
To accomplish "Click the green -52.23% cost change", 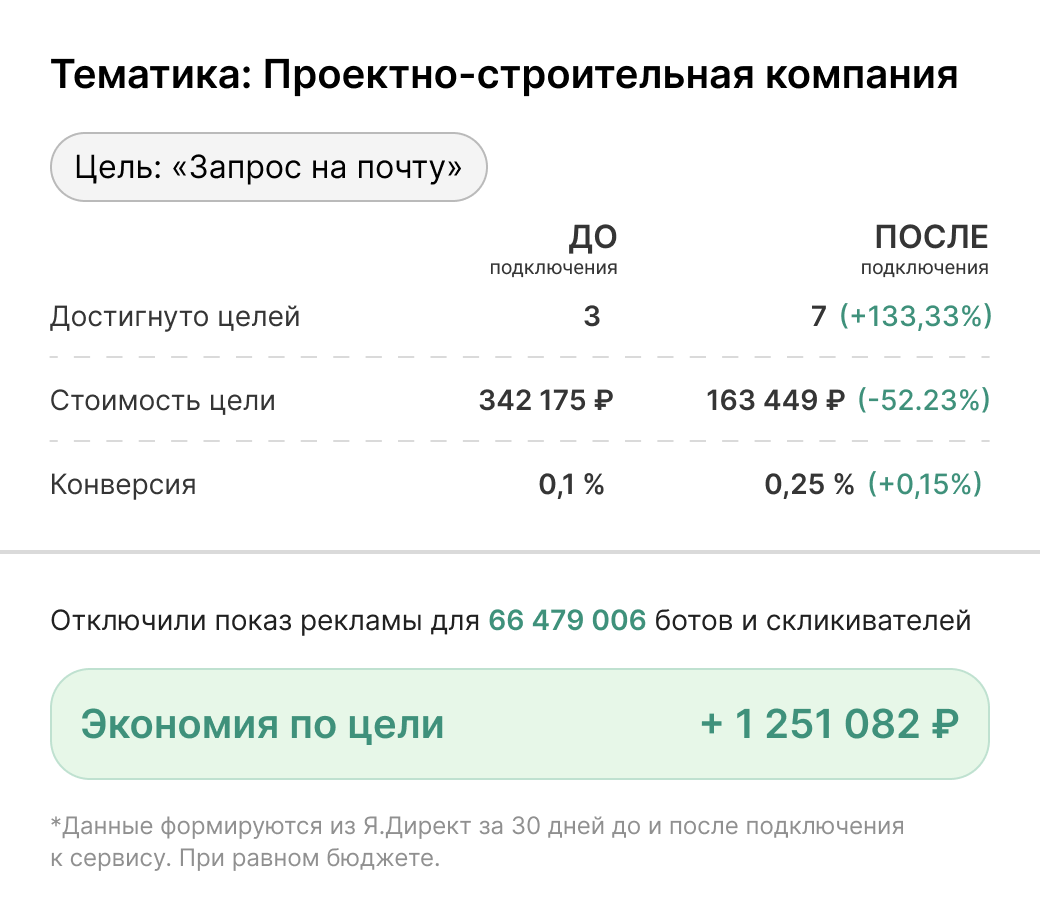I will [x=923, y=401].
